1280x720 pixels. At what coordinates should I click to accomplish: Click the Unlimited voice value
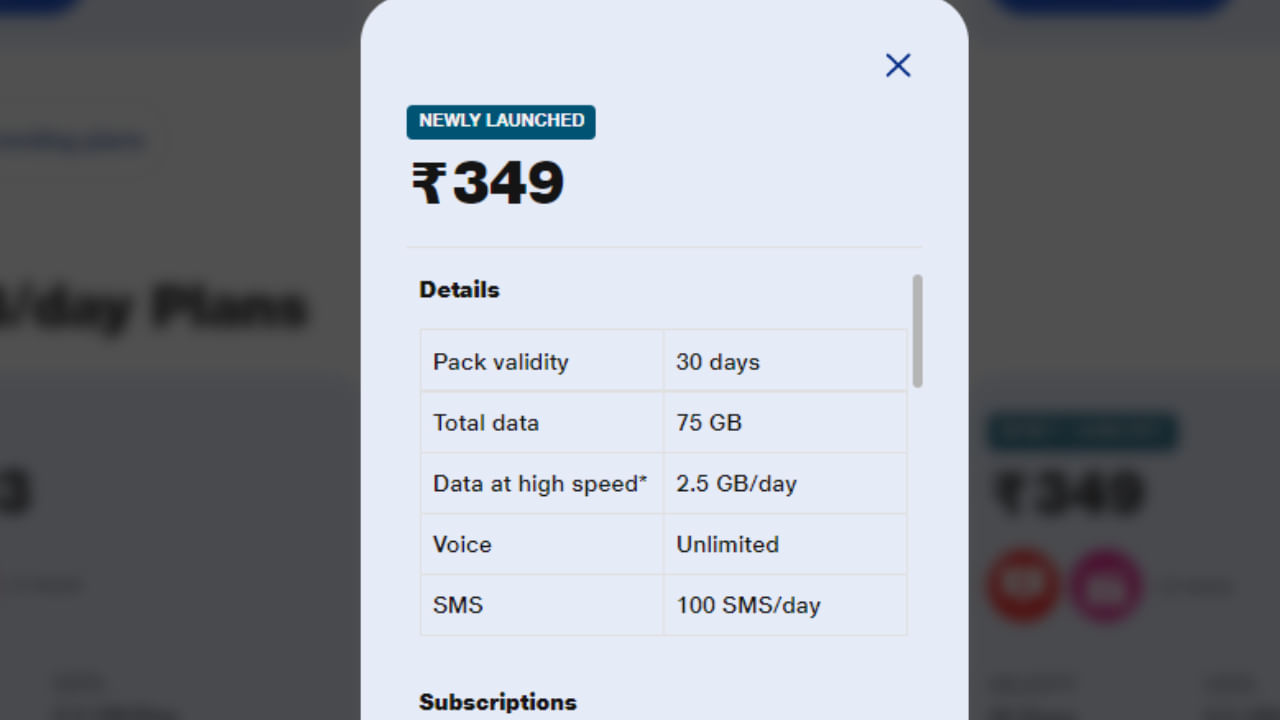click(728, 544)
